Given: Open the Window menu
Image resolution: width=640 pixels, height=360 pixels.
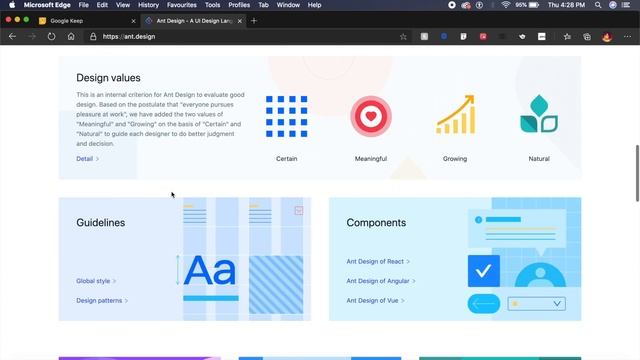Looking at the screenshot, I should tap(288, 5).
